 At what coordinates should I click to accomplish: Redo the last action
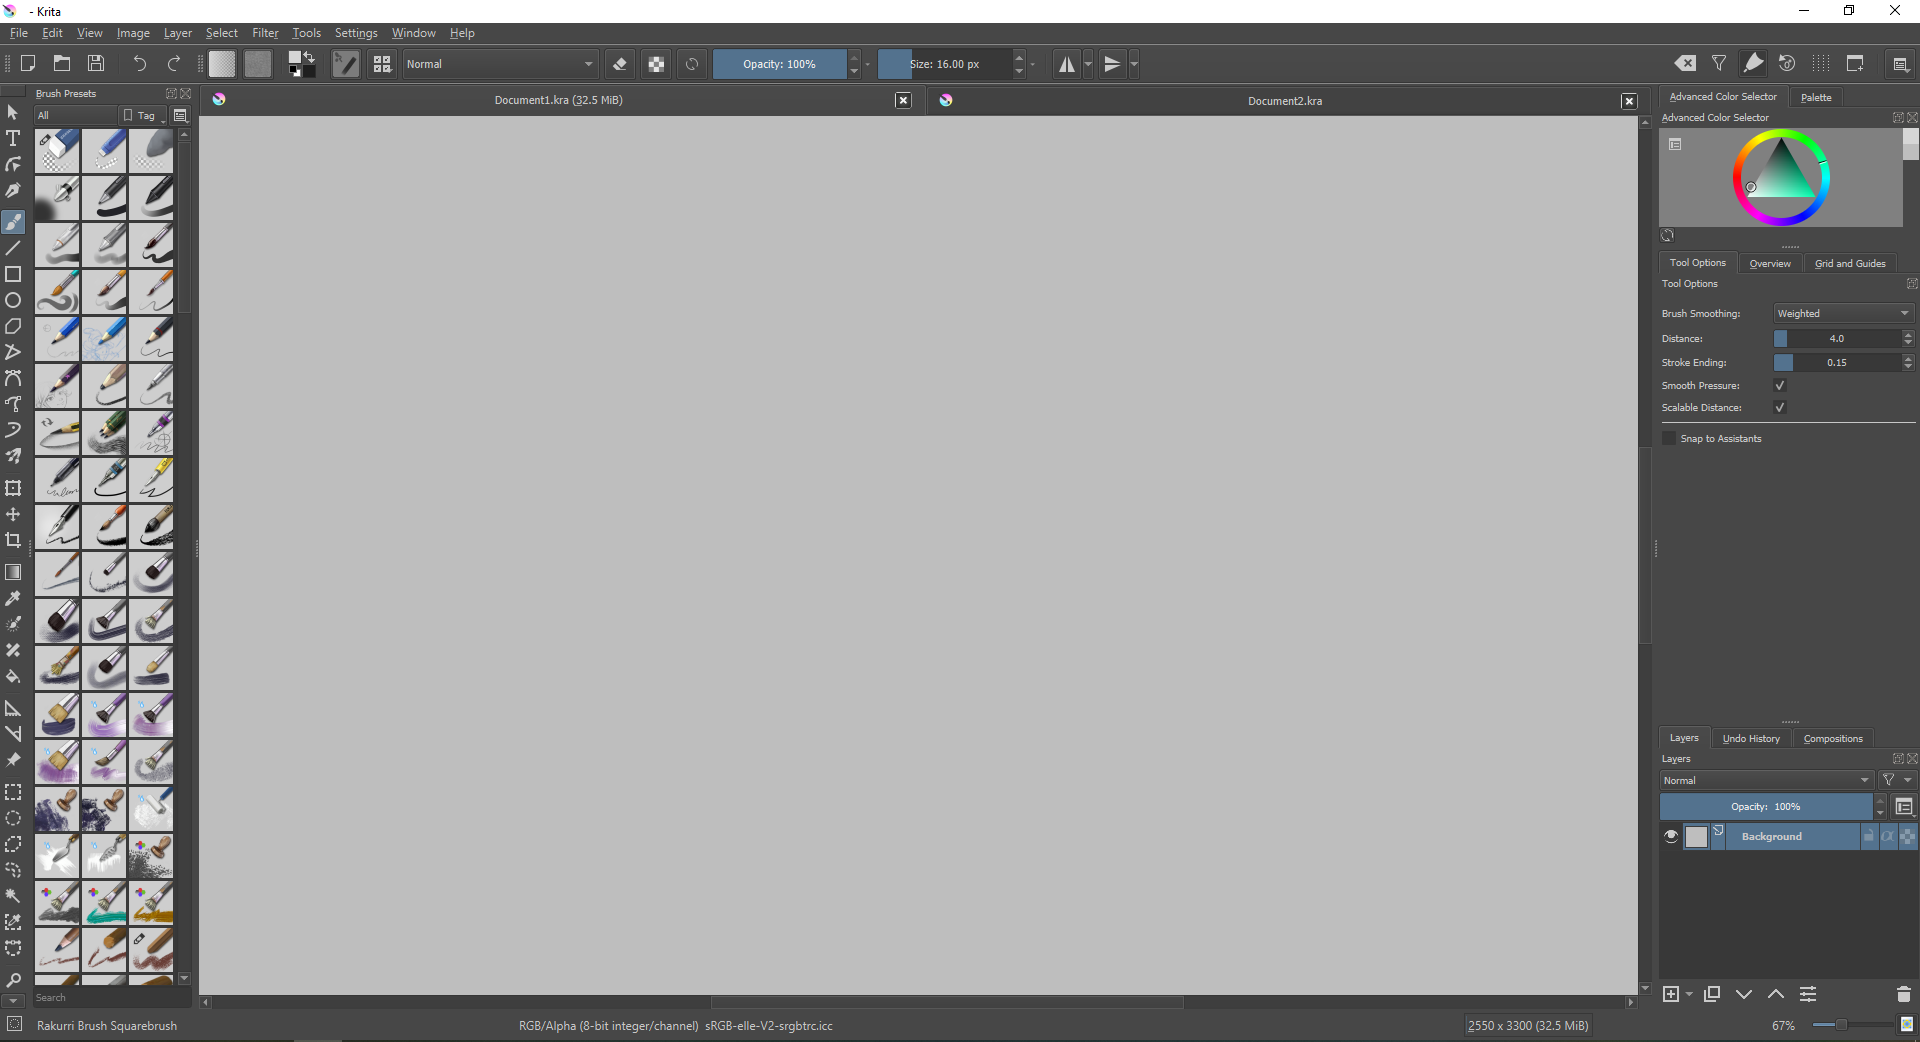pos(174,64)
